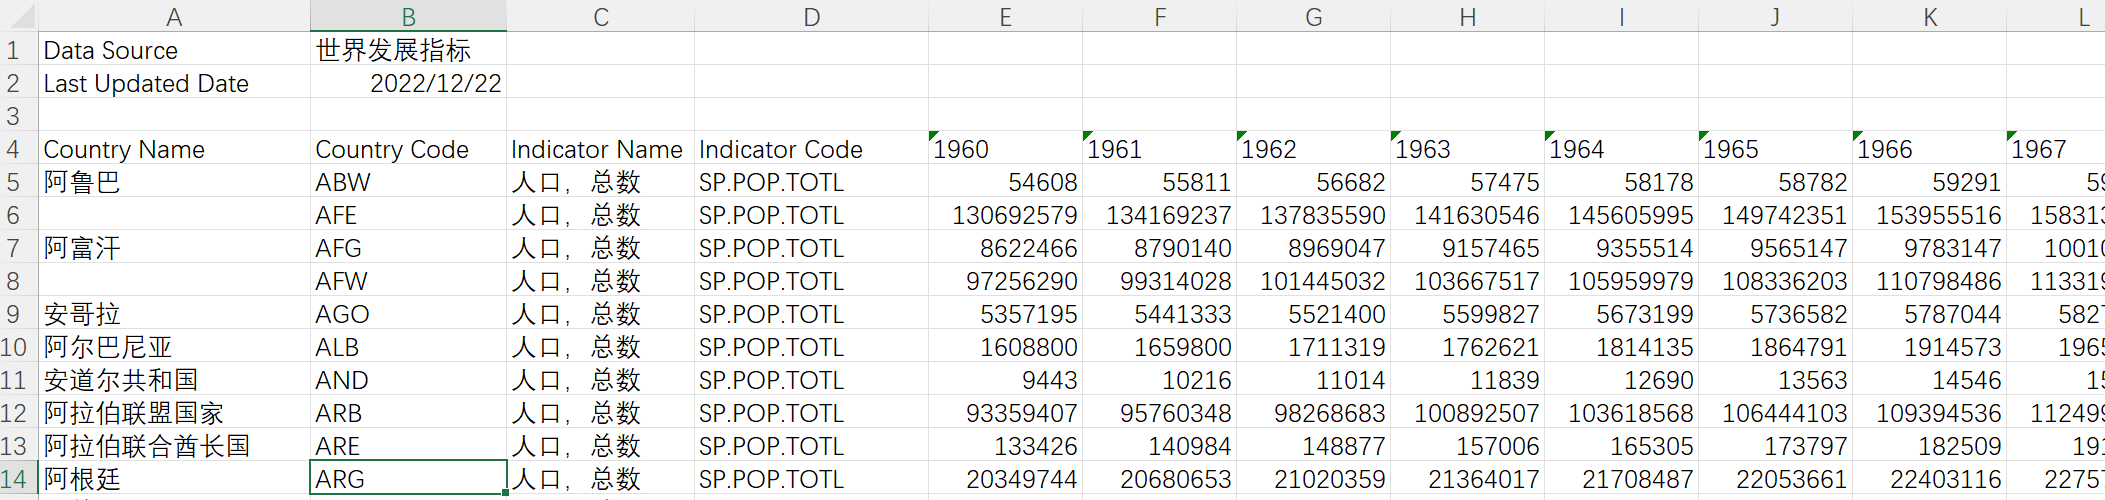Viewport: 2105px width, 500px height.
Task: Click the 1965 year header cell
Action: pyautogui.click(x=1775, y=149)
